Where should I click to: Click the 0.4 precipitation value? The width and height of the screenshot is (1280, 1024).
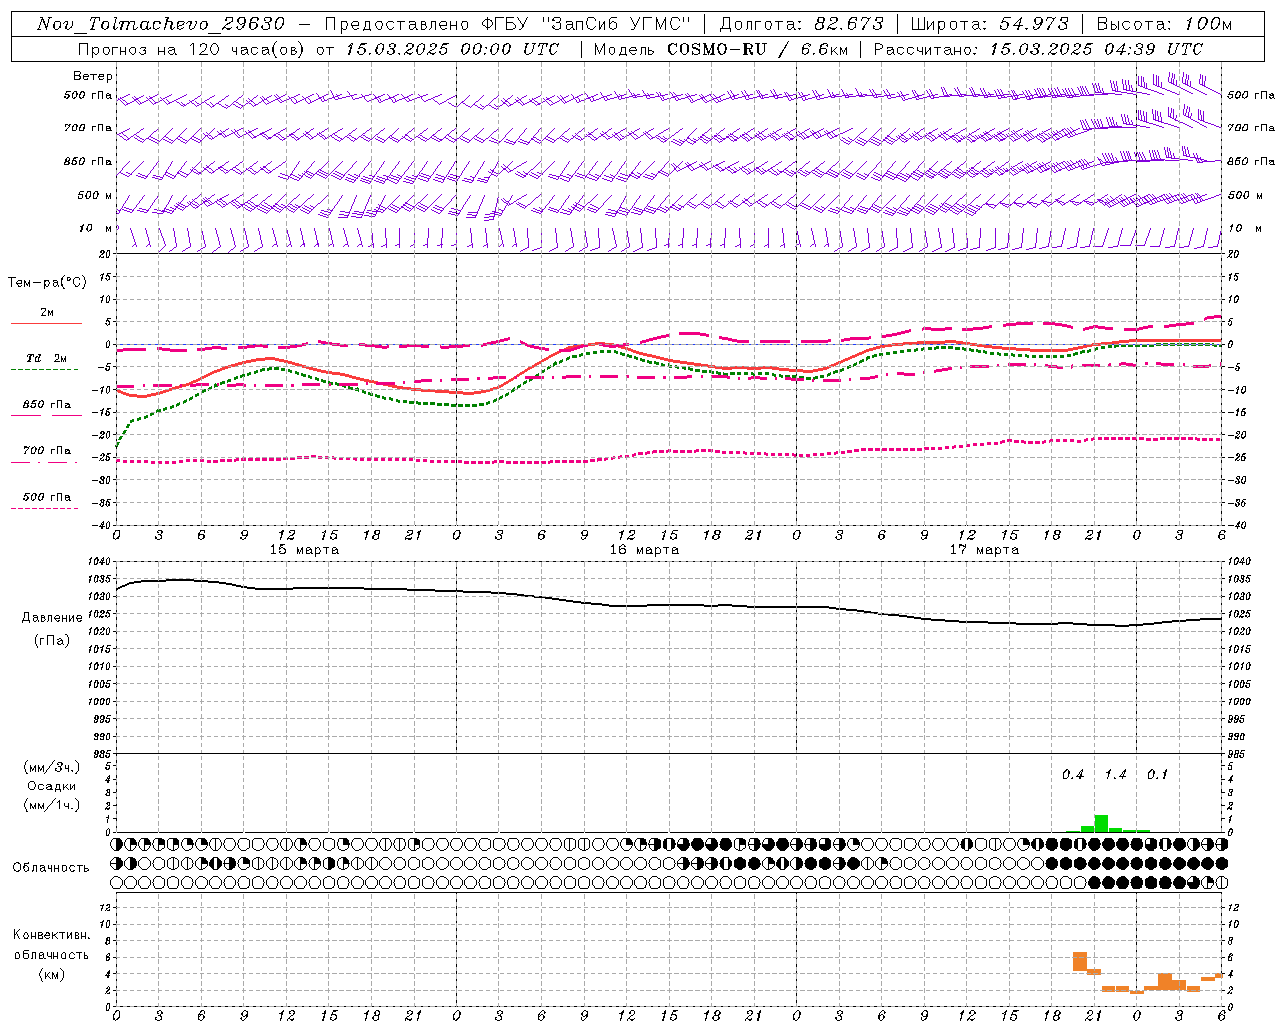pos(1073,775)
